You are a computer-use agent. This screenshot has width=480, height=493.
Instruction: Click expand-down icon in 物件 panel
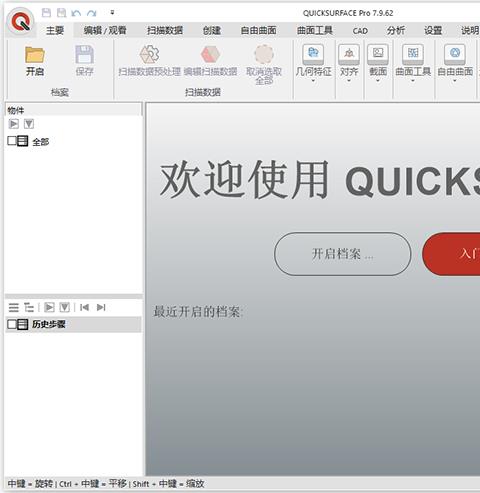click(x=29, y=124)
